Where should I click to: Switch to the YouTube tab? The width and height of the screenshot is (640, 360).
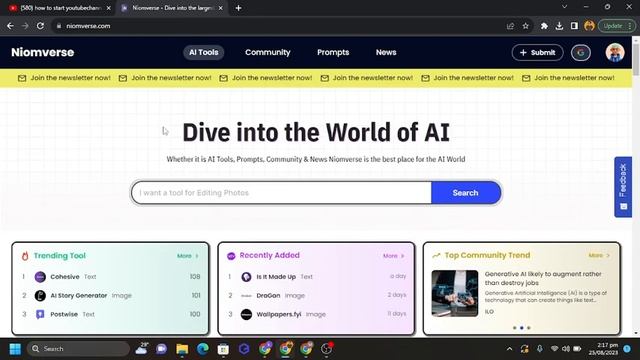(60, 8)
